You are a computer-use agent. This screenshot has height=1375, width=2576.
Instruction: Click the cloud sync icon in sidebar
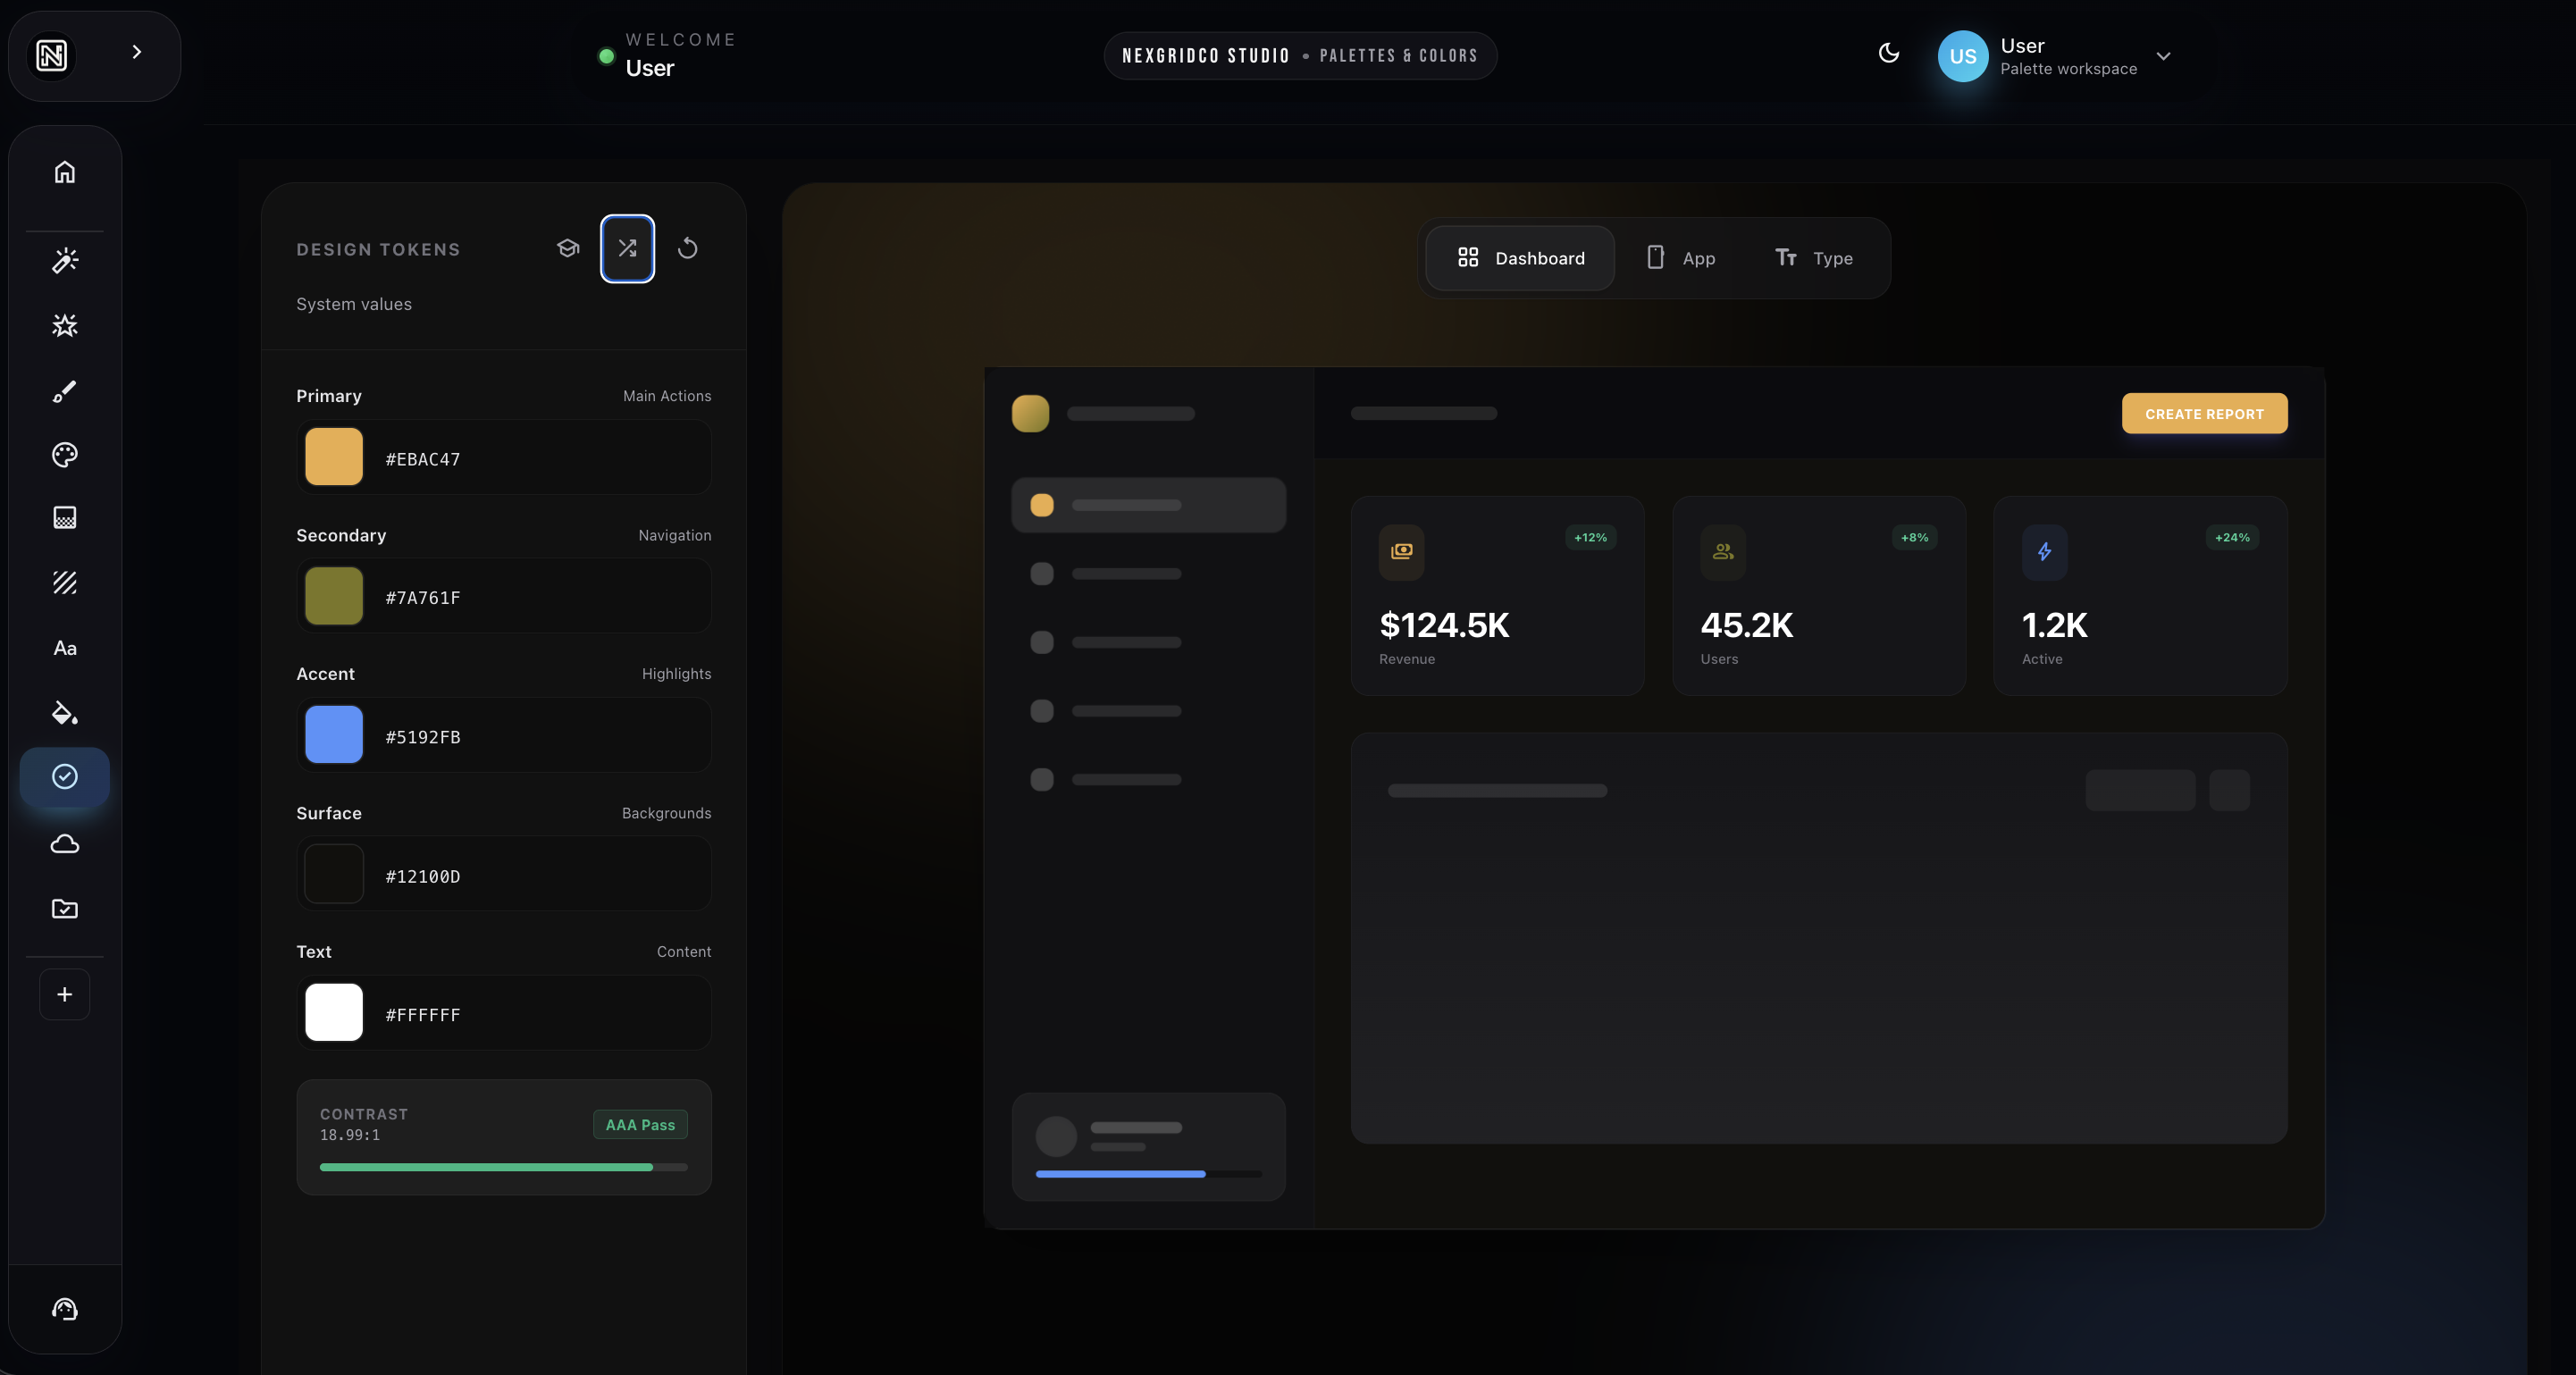(64, 843)
